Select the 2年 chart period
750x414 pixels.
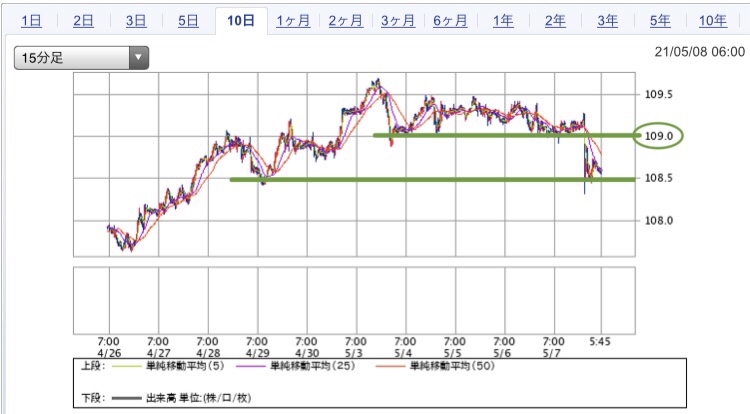tap(555, 21)
